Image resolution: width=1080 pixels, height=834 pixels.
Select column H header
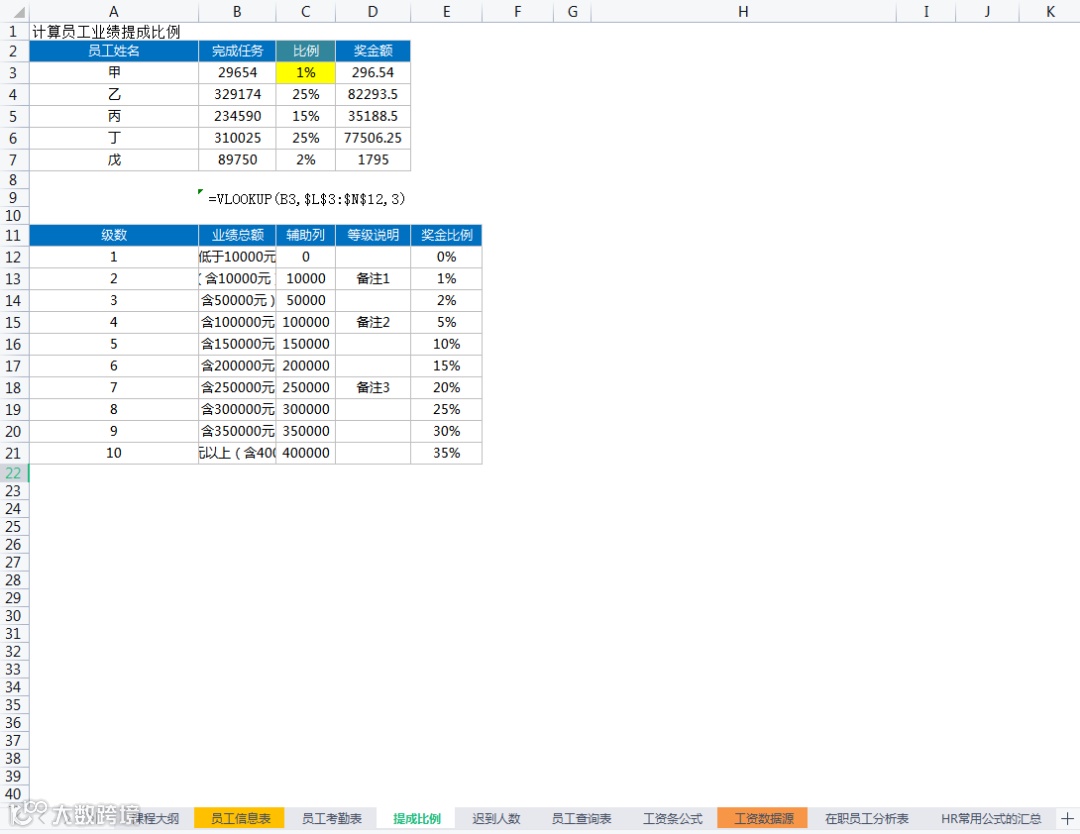tap(743, 12)
